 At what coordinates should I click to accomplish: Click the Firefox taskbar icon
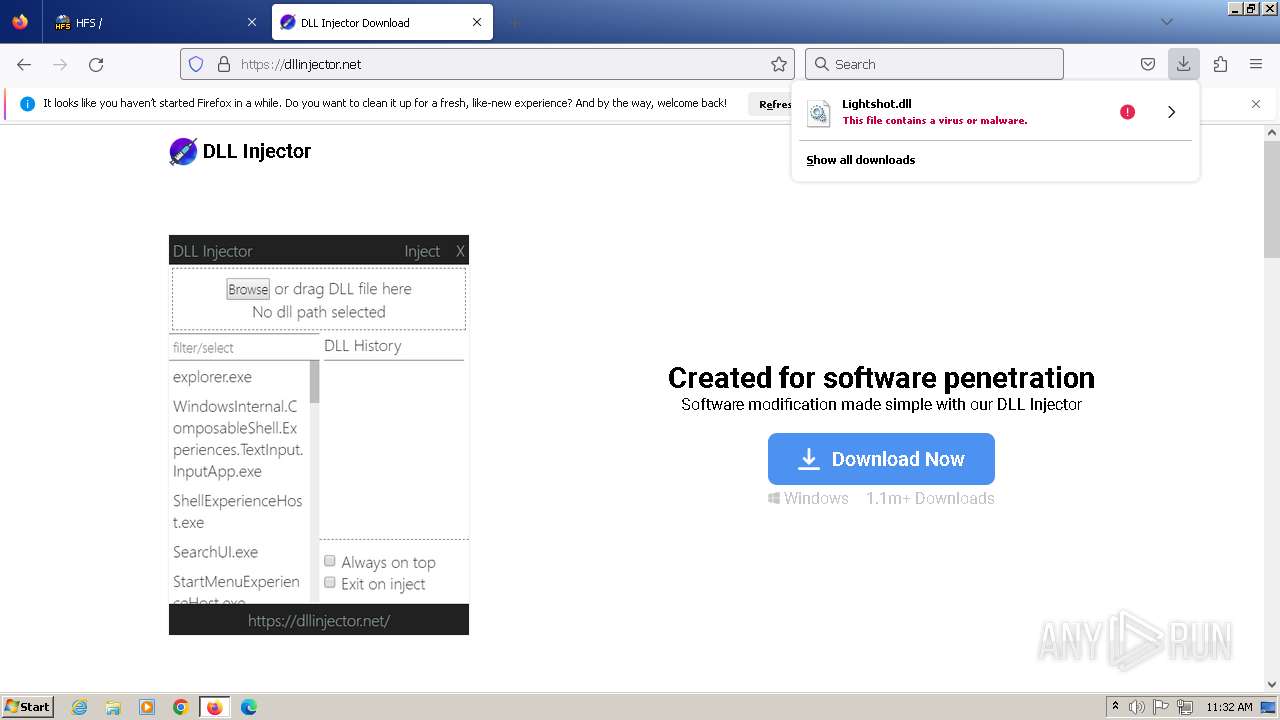coord(214,707)
